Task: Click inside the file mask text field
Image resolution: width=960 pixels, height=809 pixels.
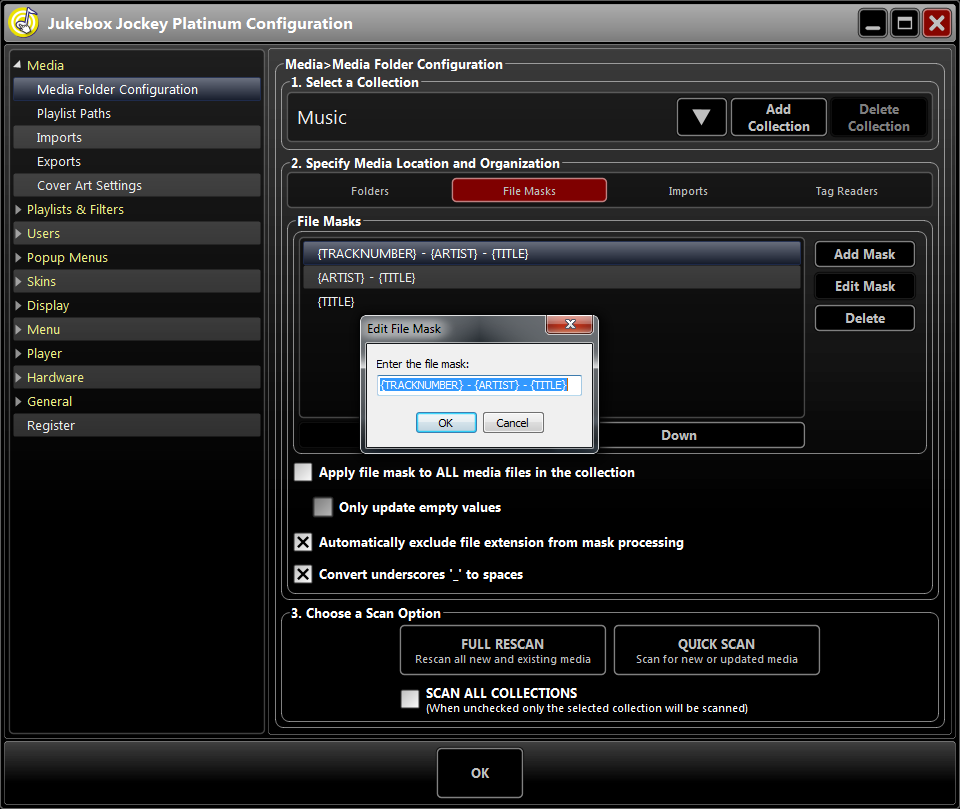Action: point(478,385)
